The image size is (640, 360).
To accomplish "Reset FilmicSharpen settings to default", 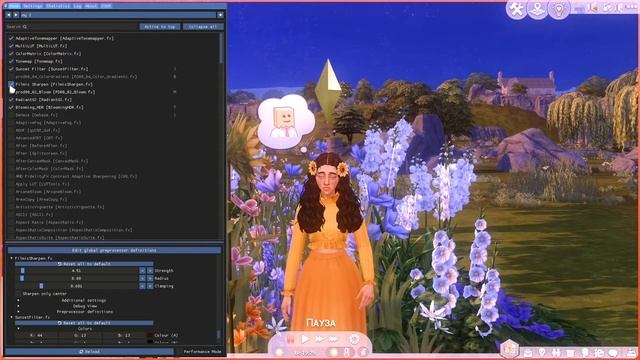I will click(x=84, y=264).
